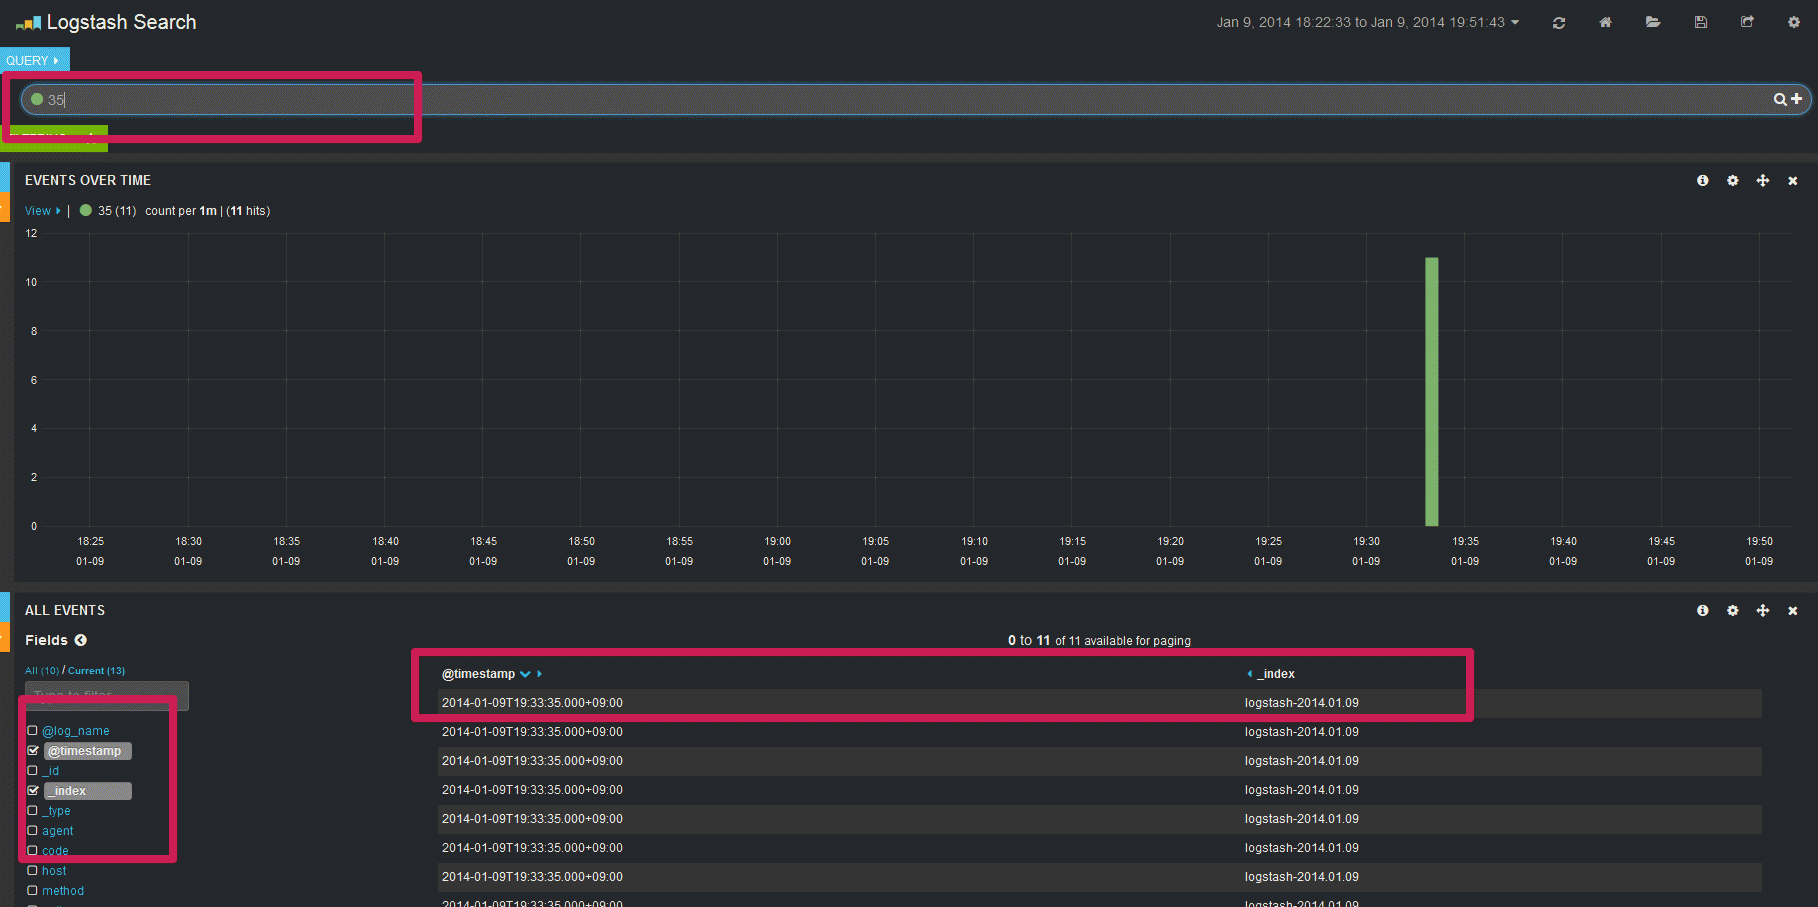Show All (10) fields link

pos(42,671)
